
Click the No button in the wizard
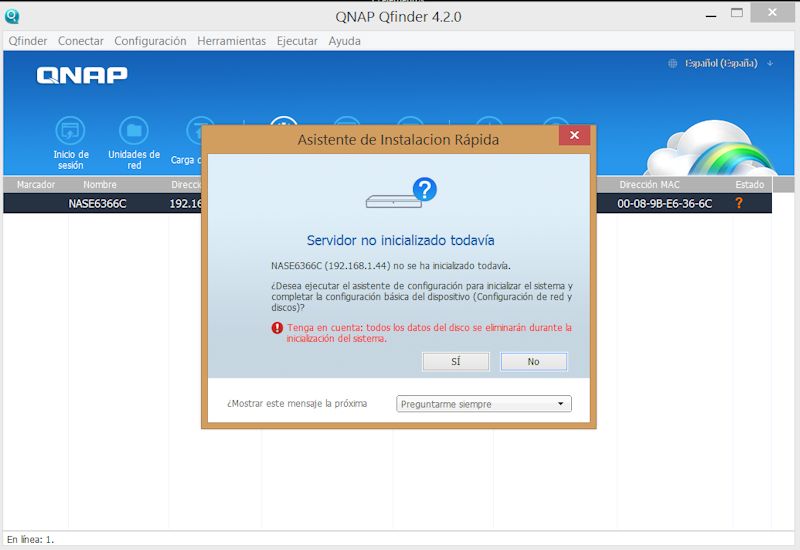533,361
